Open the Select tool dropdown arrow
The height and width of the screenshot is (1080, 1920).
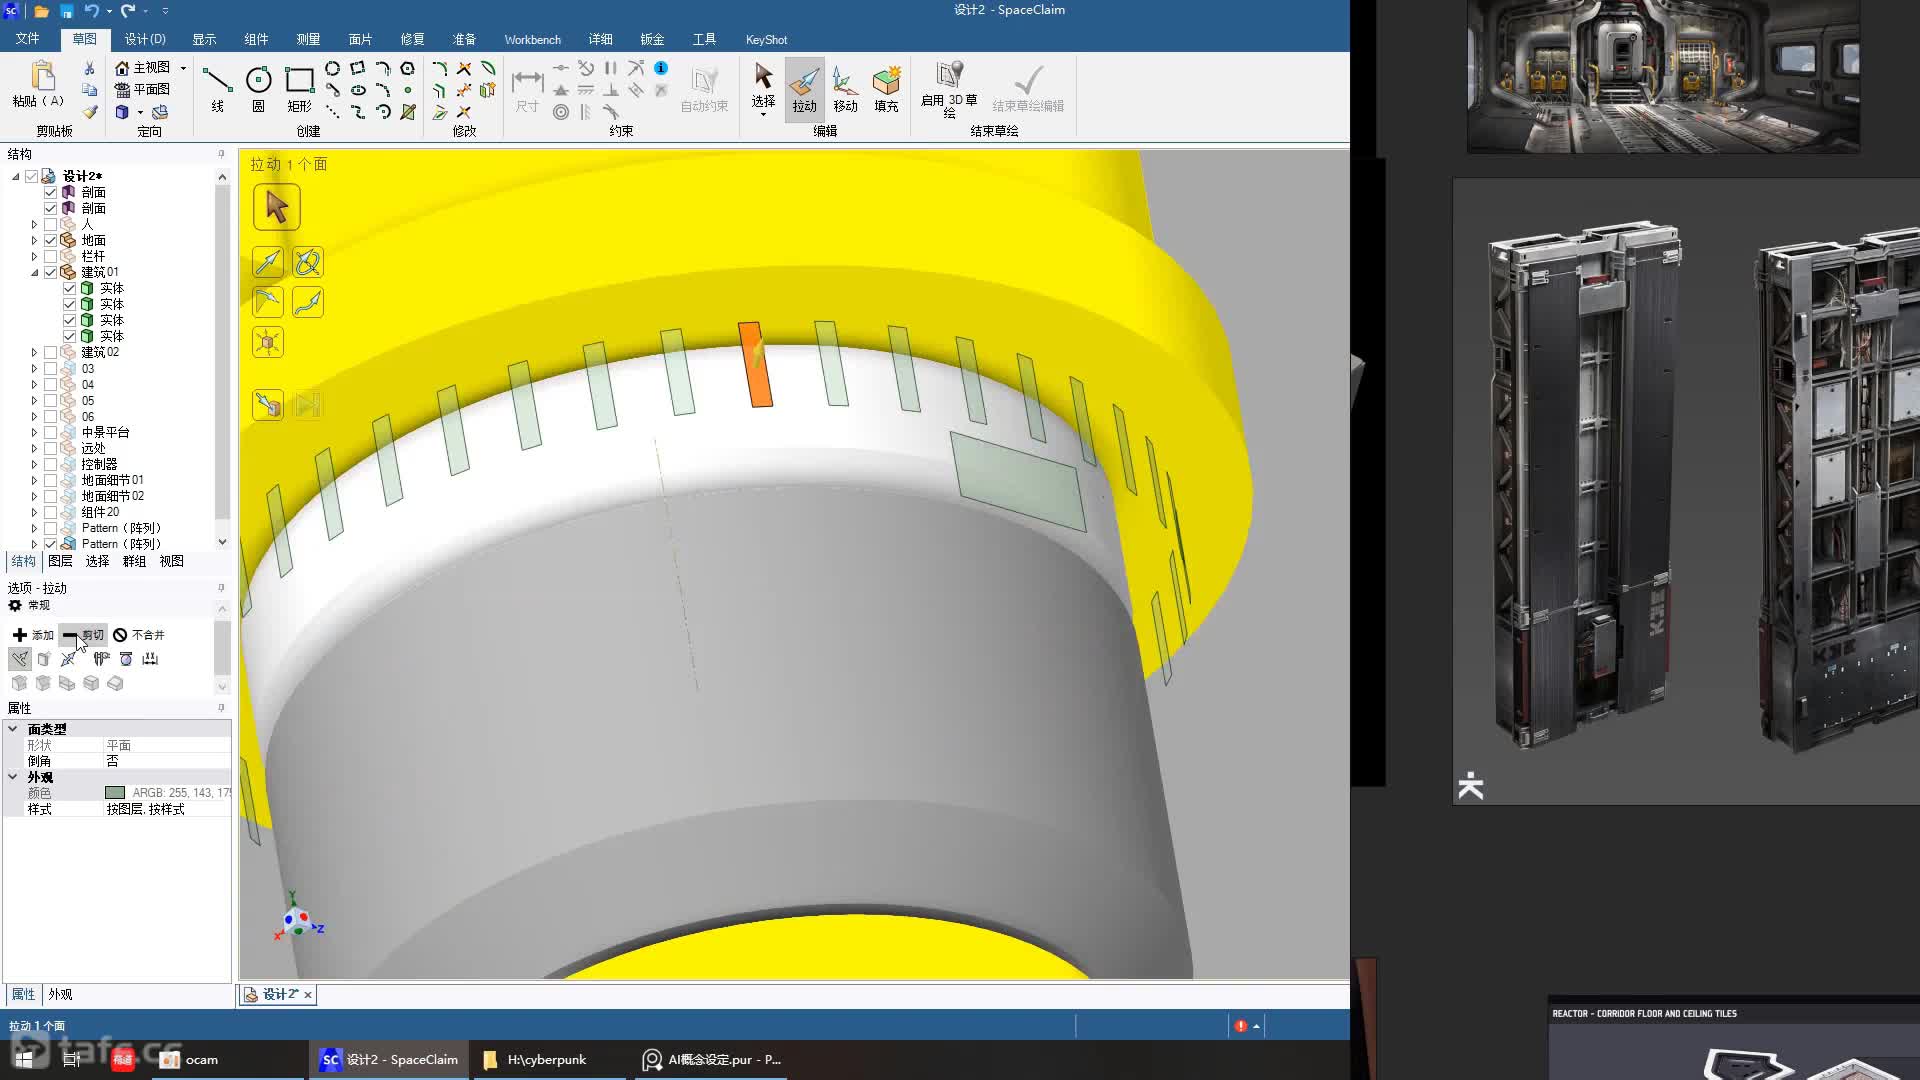point(763,114)
